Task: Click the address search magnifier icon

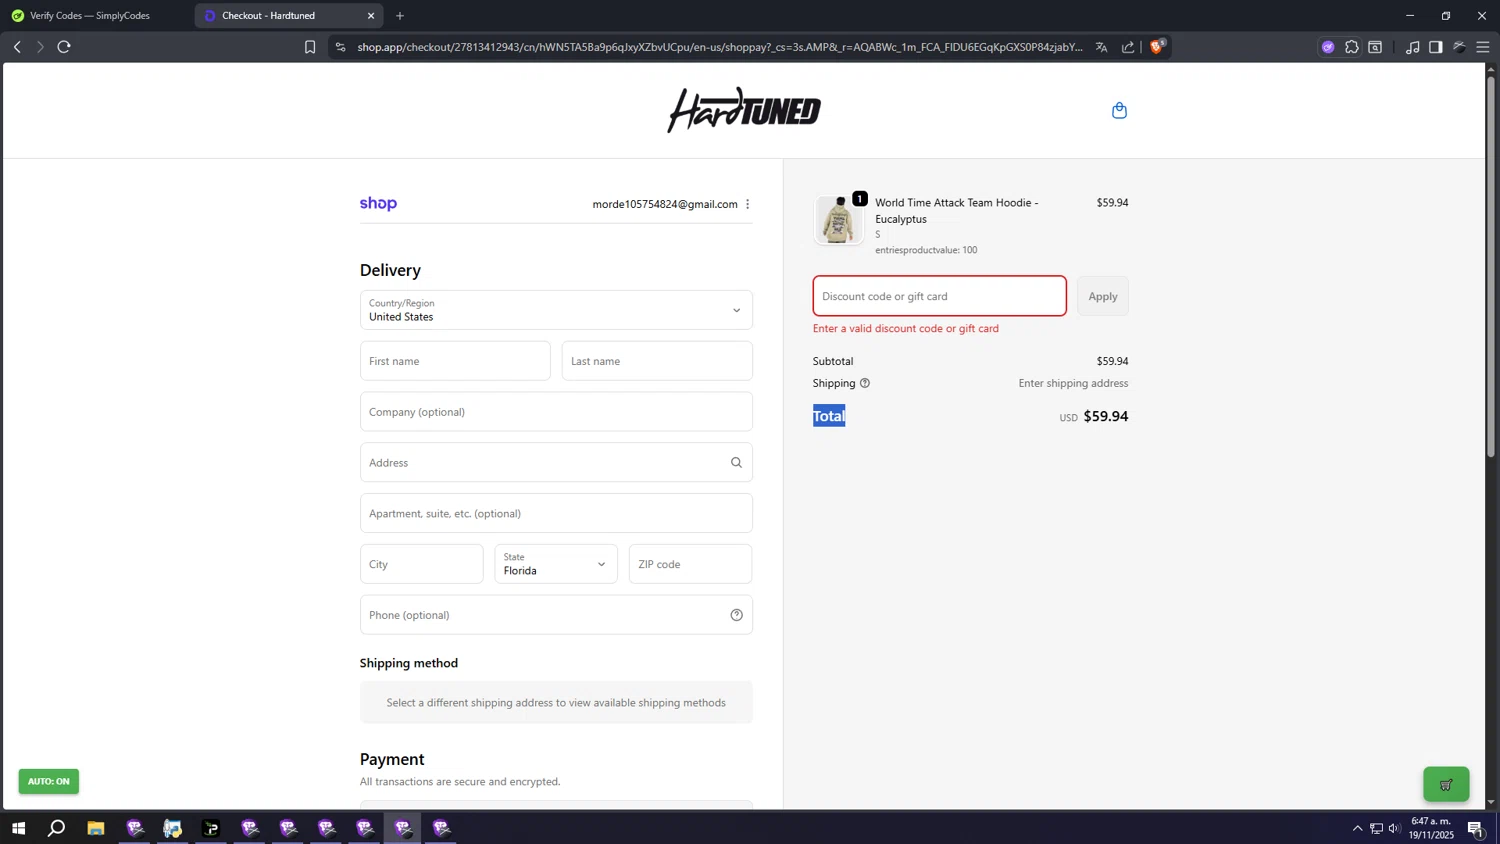Action: (x=736, y=462)
